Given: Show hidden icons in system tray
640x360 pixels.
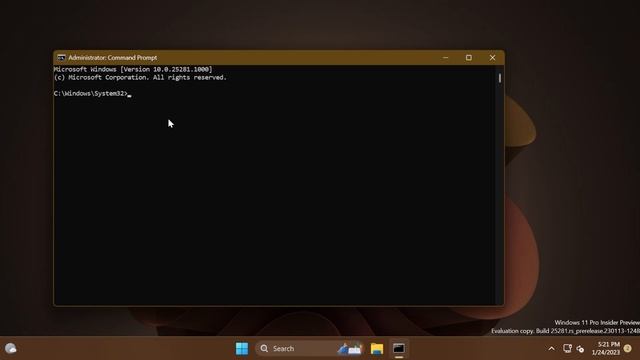Looking at the screenshot, I should point(551,349).
